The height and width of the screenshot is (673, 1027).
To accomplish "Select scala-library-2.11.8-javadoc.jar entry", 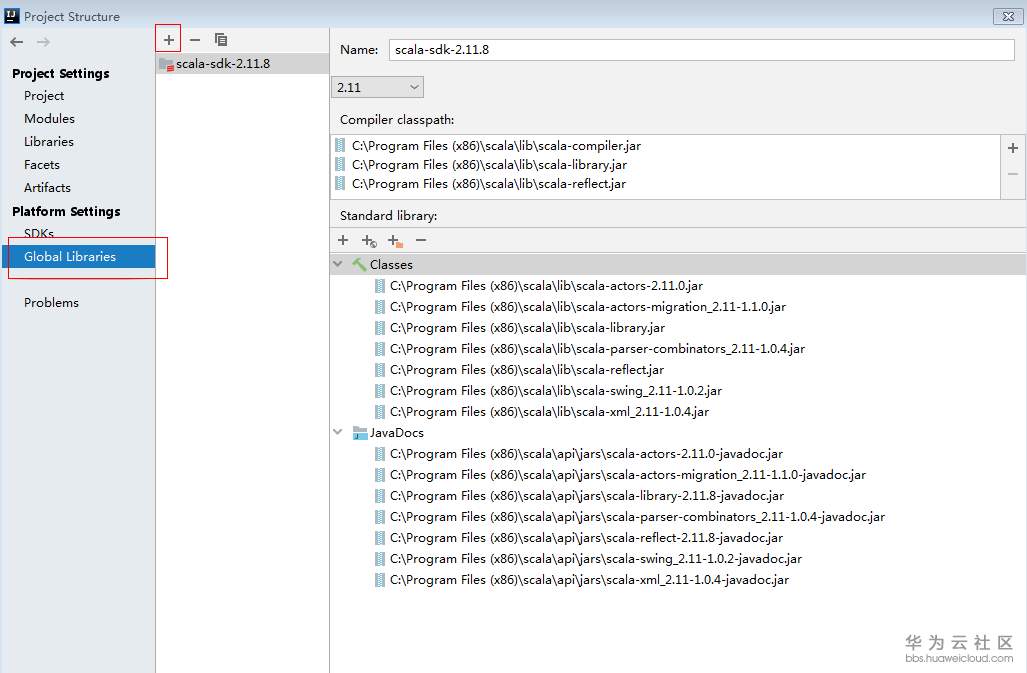I will (586, 495).
